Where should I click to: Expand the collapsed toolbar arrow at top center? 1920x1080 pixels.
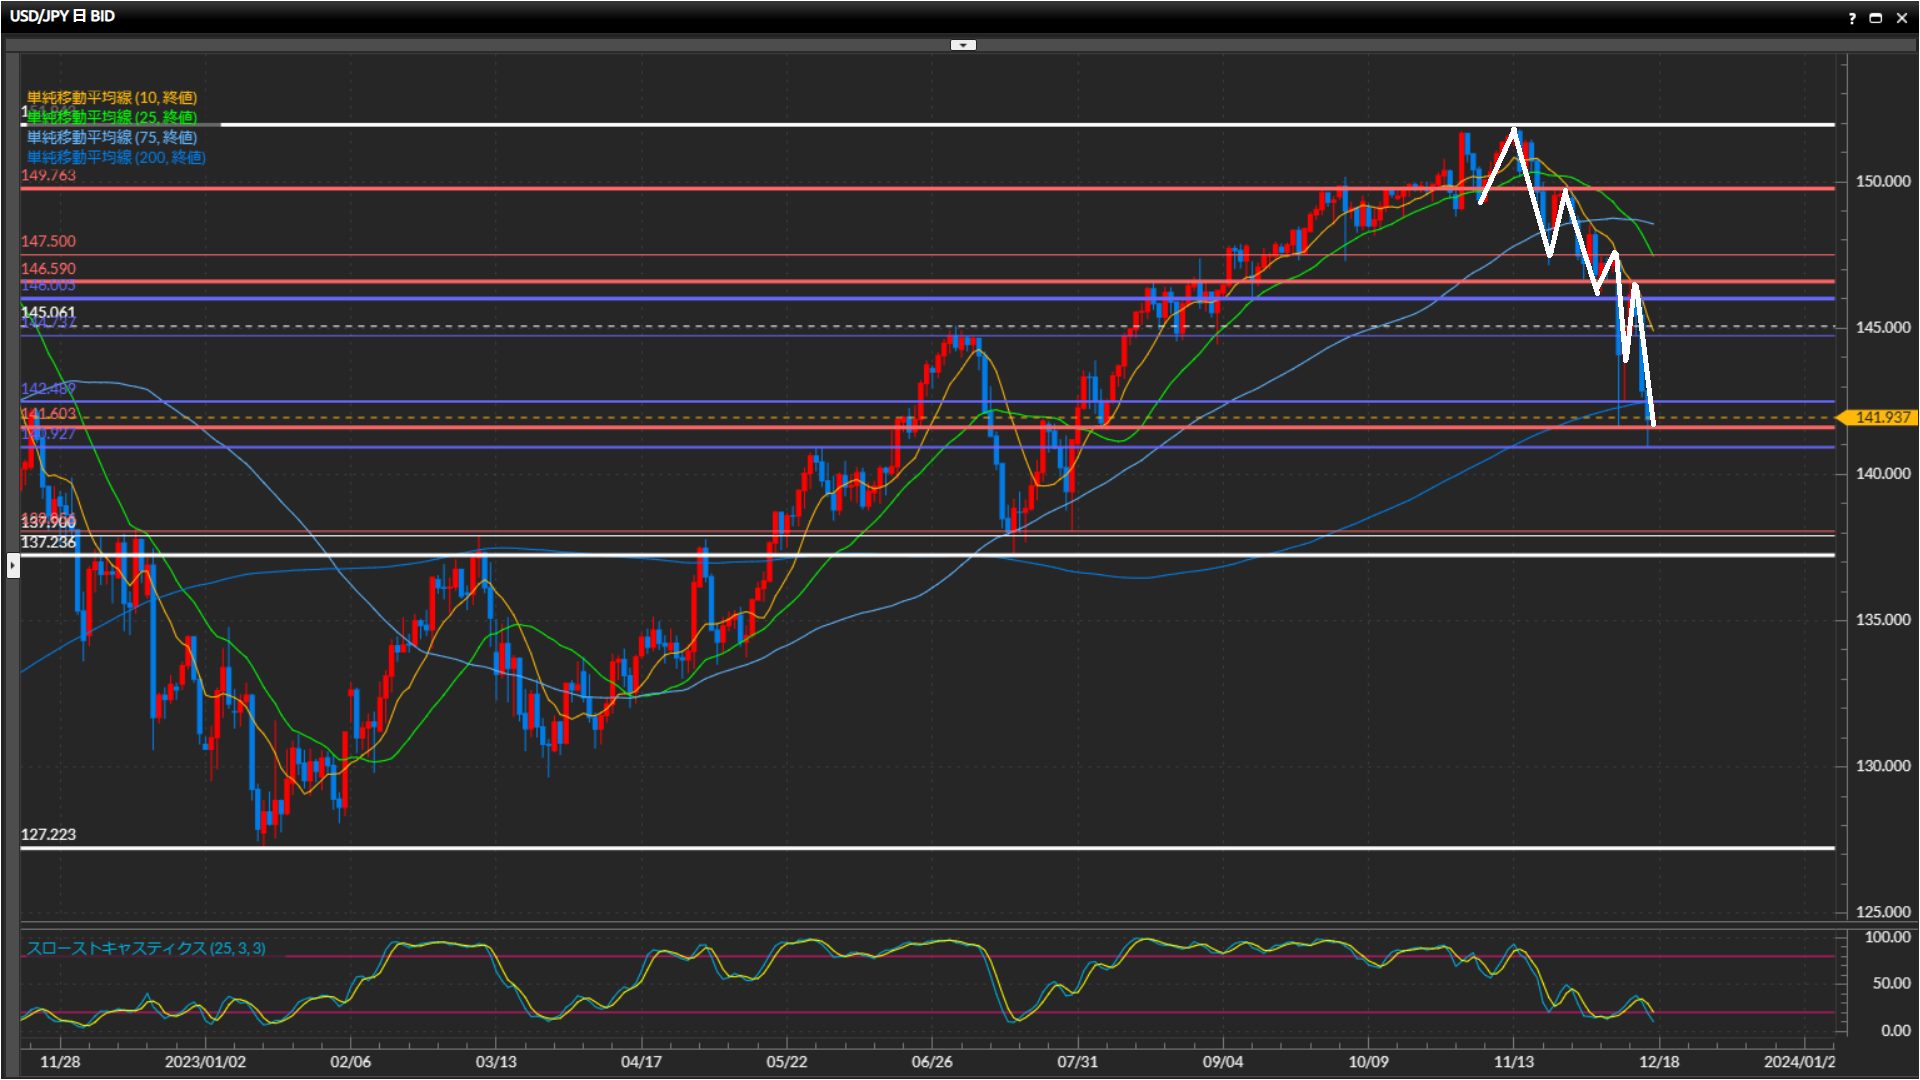point(962,45)
